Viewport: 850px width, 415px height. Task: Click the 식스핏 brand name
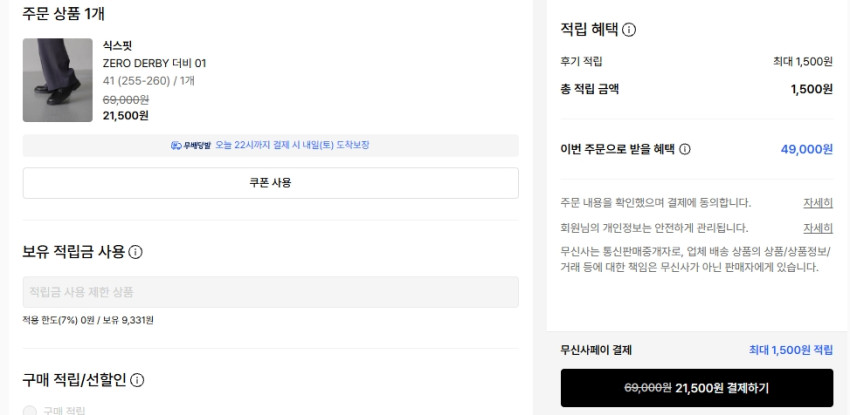(117, 46)
